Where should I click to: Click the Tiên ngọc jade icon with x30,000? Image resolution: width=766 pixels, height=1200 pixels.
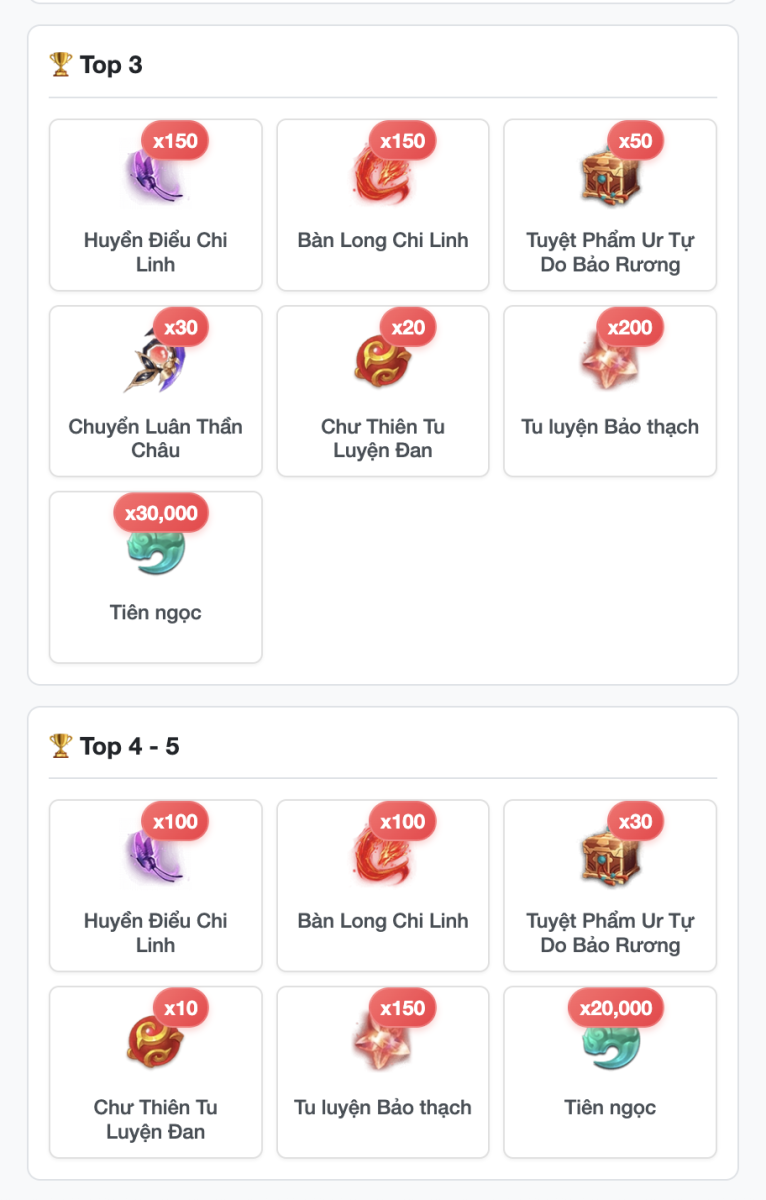[x=155, y=547]
